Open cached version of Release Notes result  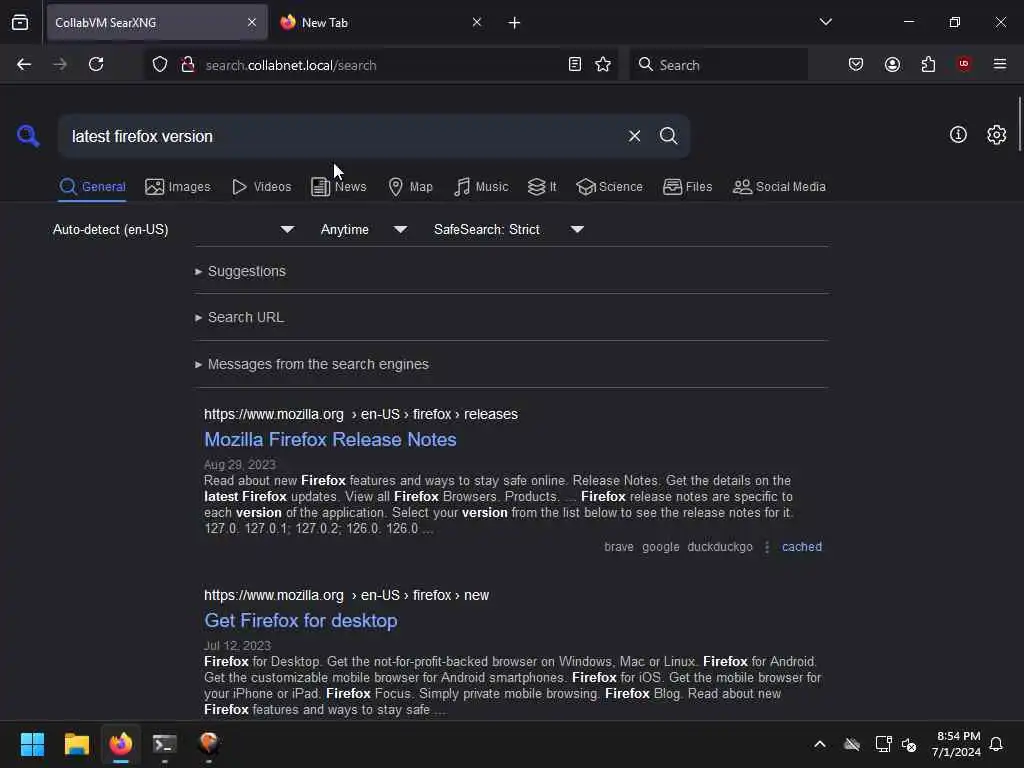tap(801, 547)
